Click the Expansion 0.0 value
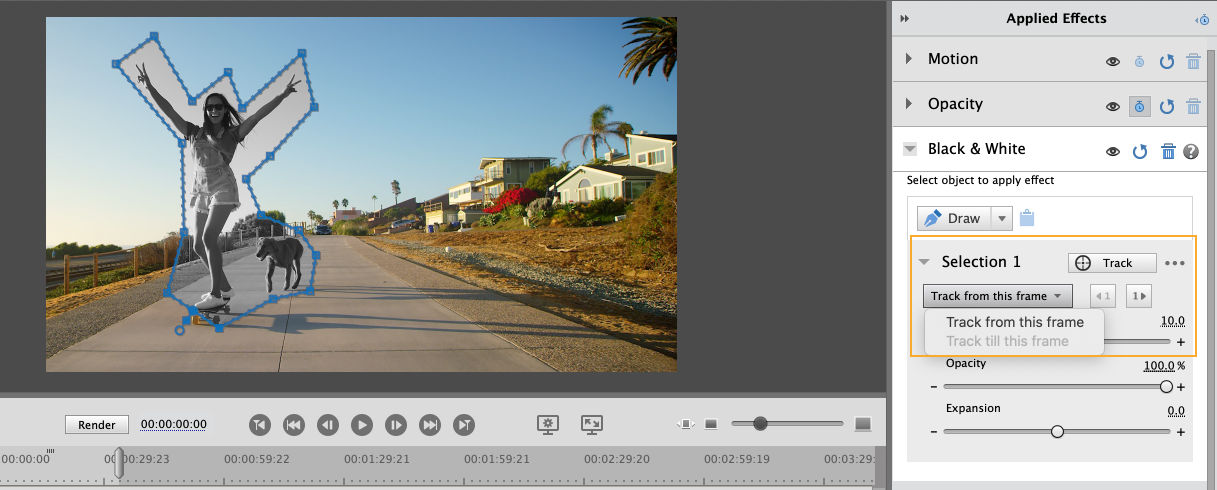Screen dimensions: 1217x490 pyautogui.click(x=1176, y=411)
